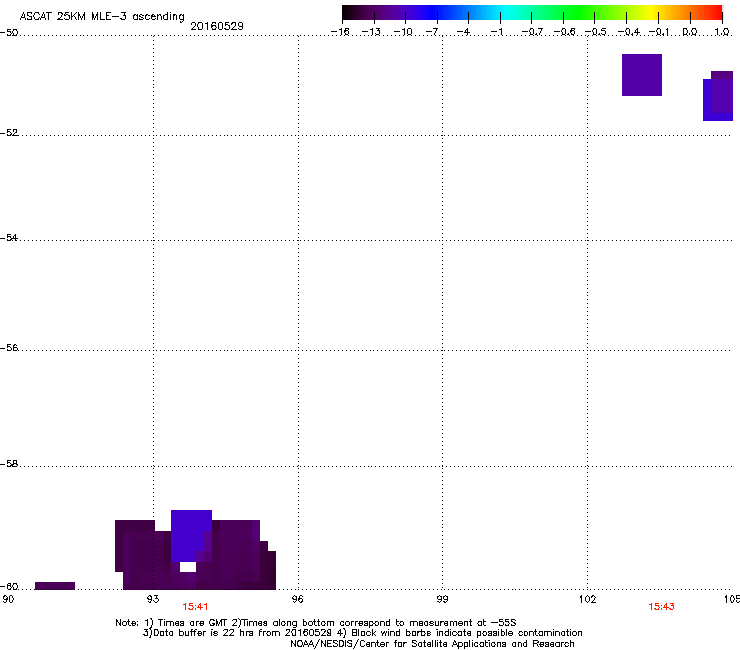
Task: Click the 1.0 label under the color bar
Action: (722, 32)
